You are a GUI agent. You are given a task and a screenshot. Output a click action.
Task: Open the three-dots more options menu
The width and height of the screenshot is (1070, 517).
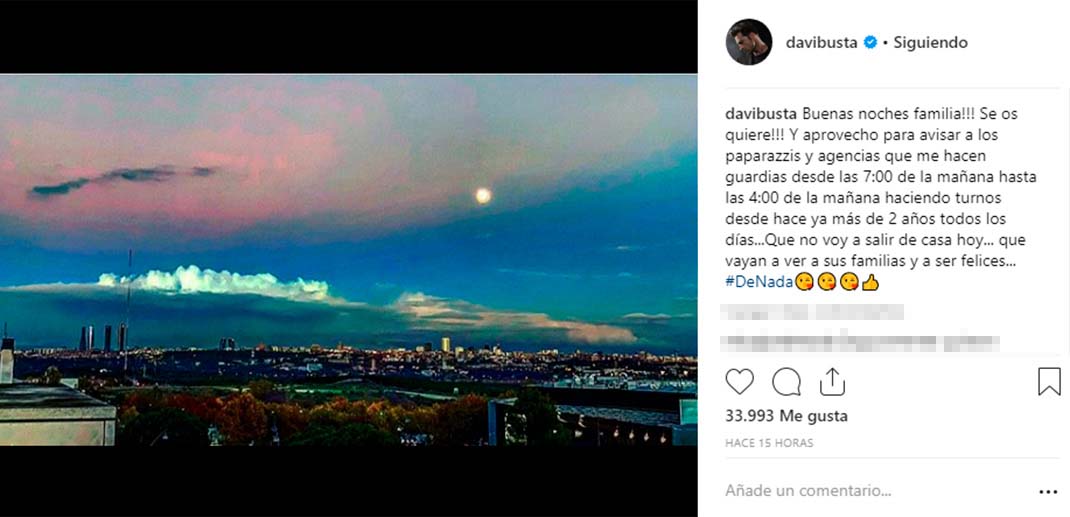[1047, 491]
